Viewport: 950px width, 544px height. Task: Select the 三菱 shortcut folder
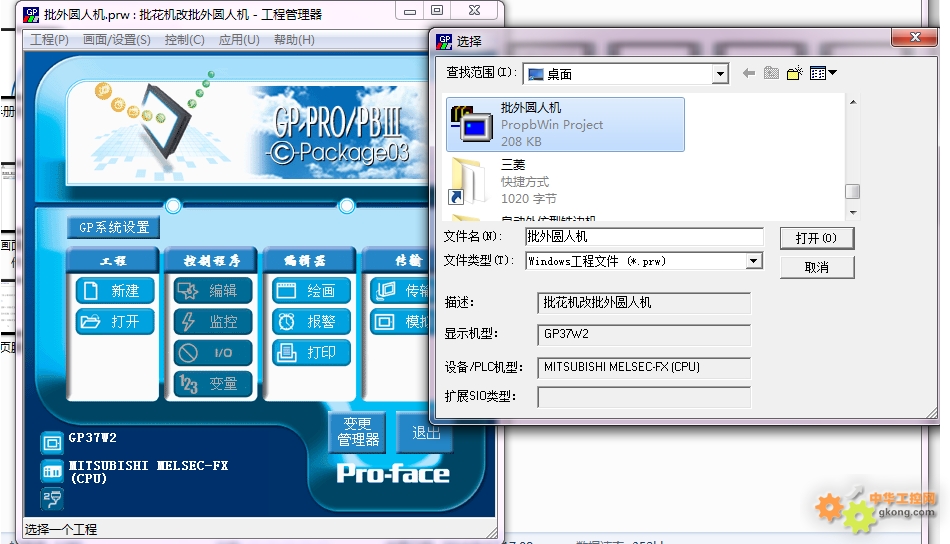pyautogui.click(x=565, y=181)
